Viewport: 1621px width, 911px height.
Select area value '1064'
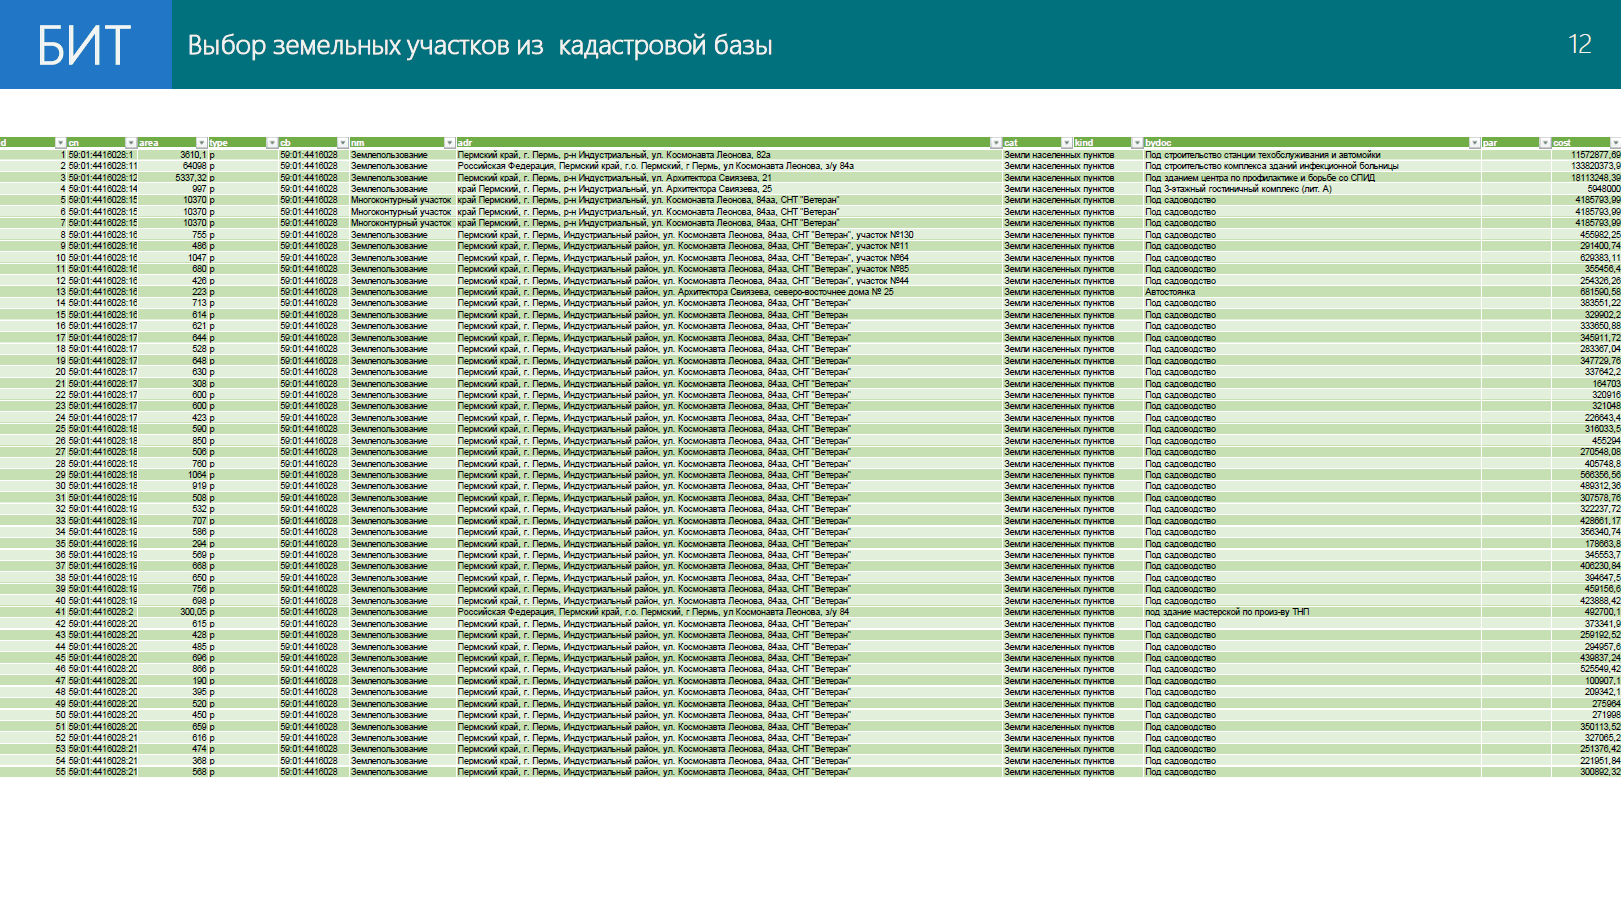(x=197, y=475)
